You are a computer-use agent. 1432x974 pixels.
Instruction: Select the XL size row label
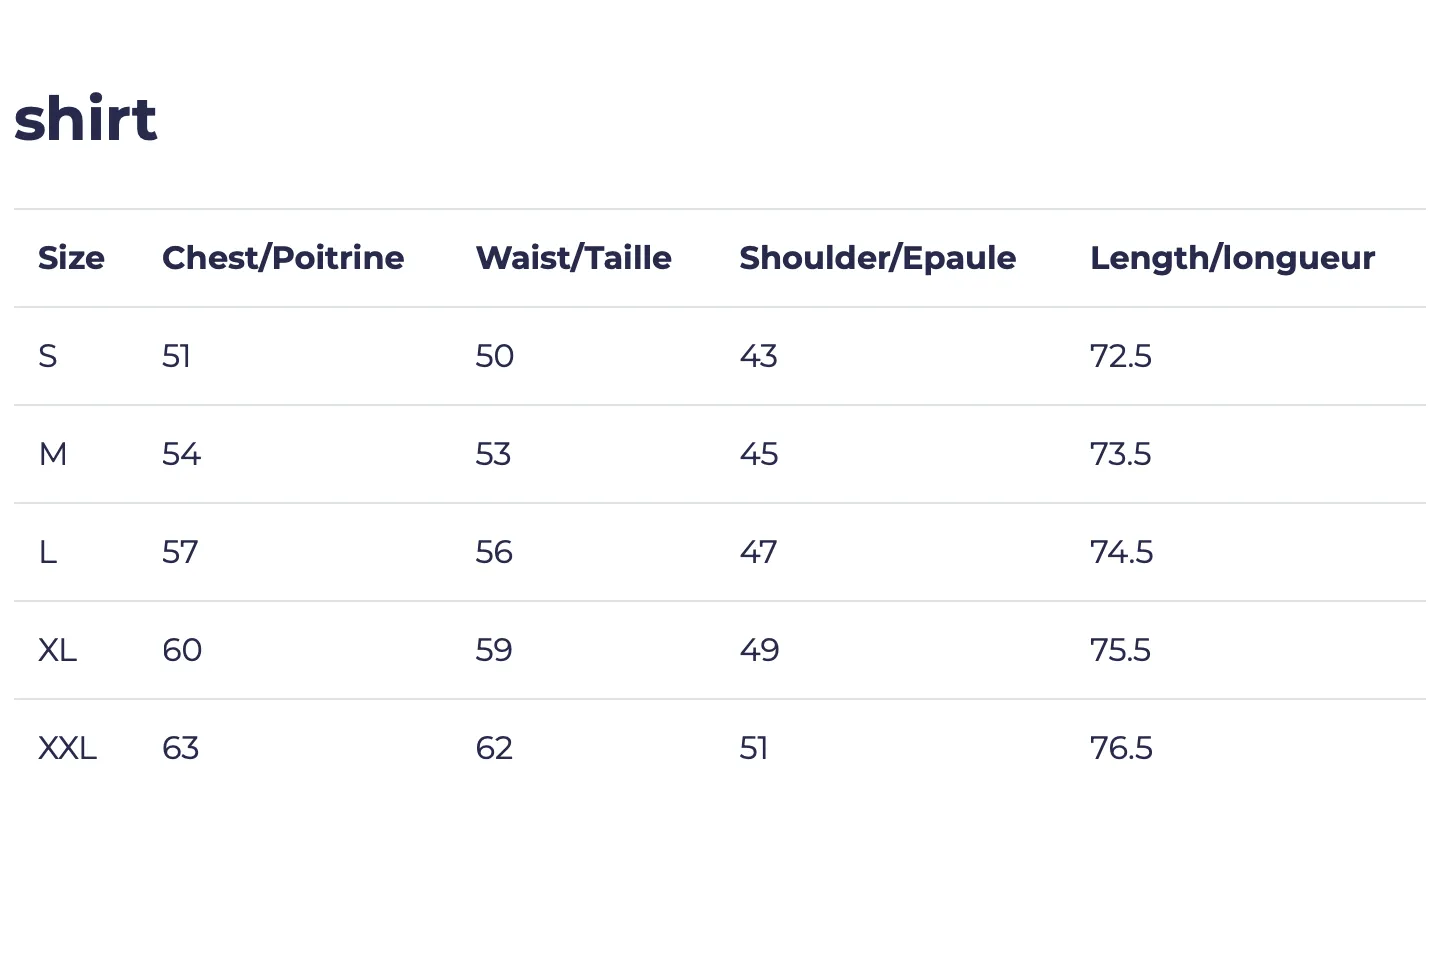tap(57, 650)
